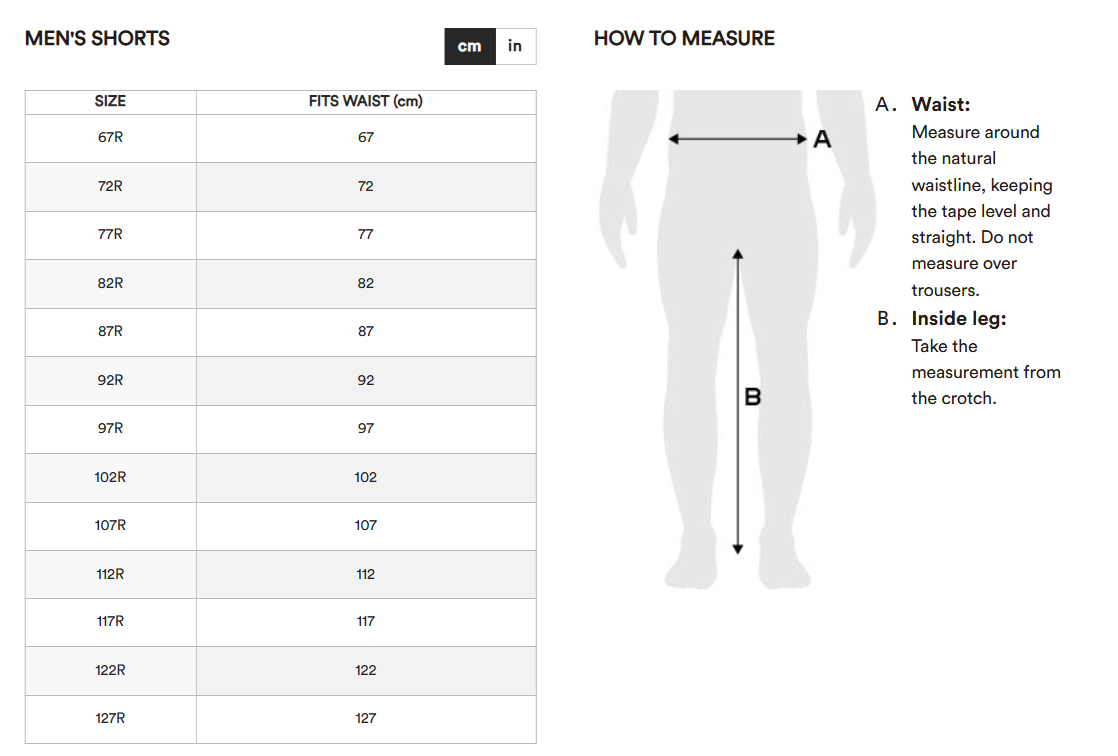Click the SIZE column header
Screen dimensions: 1118x756
(110, 102)
